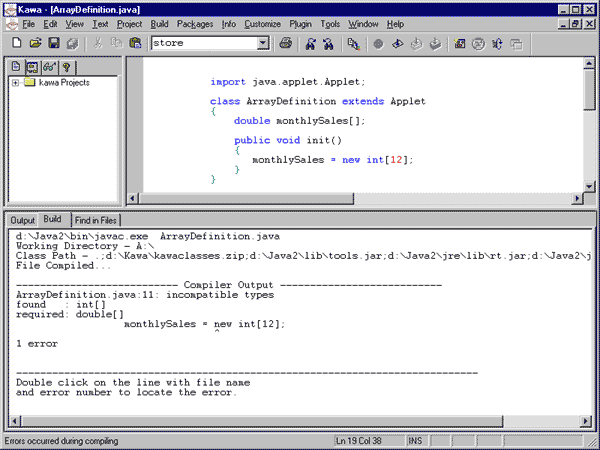The height and width of the screenshot is (450, 600).
Task: Click the editor vertical scrollbar thumb
Action: pyautogui.click(x=589, y=90)
